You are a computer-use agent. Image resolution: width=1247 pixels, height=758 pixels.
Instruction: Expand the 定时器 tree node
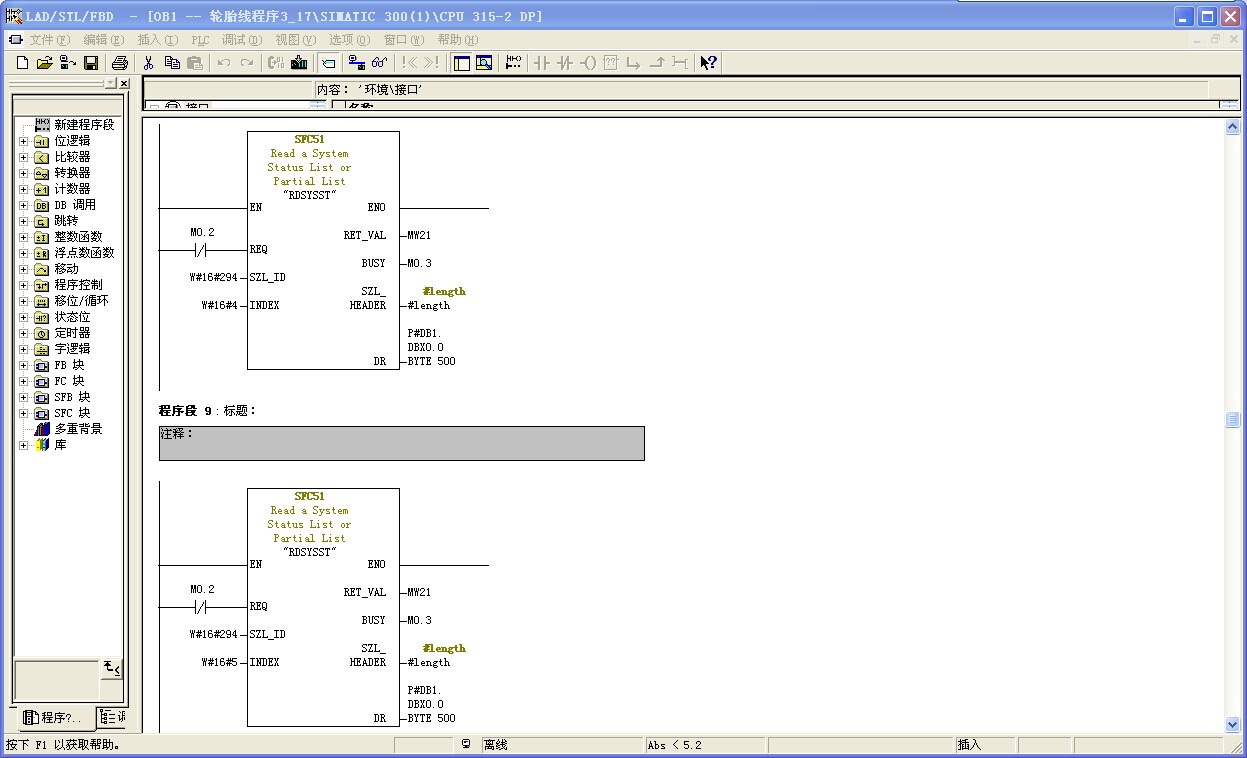(23, 333)
